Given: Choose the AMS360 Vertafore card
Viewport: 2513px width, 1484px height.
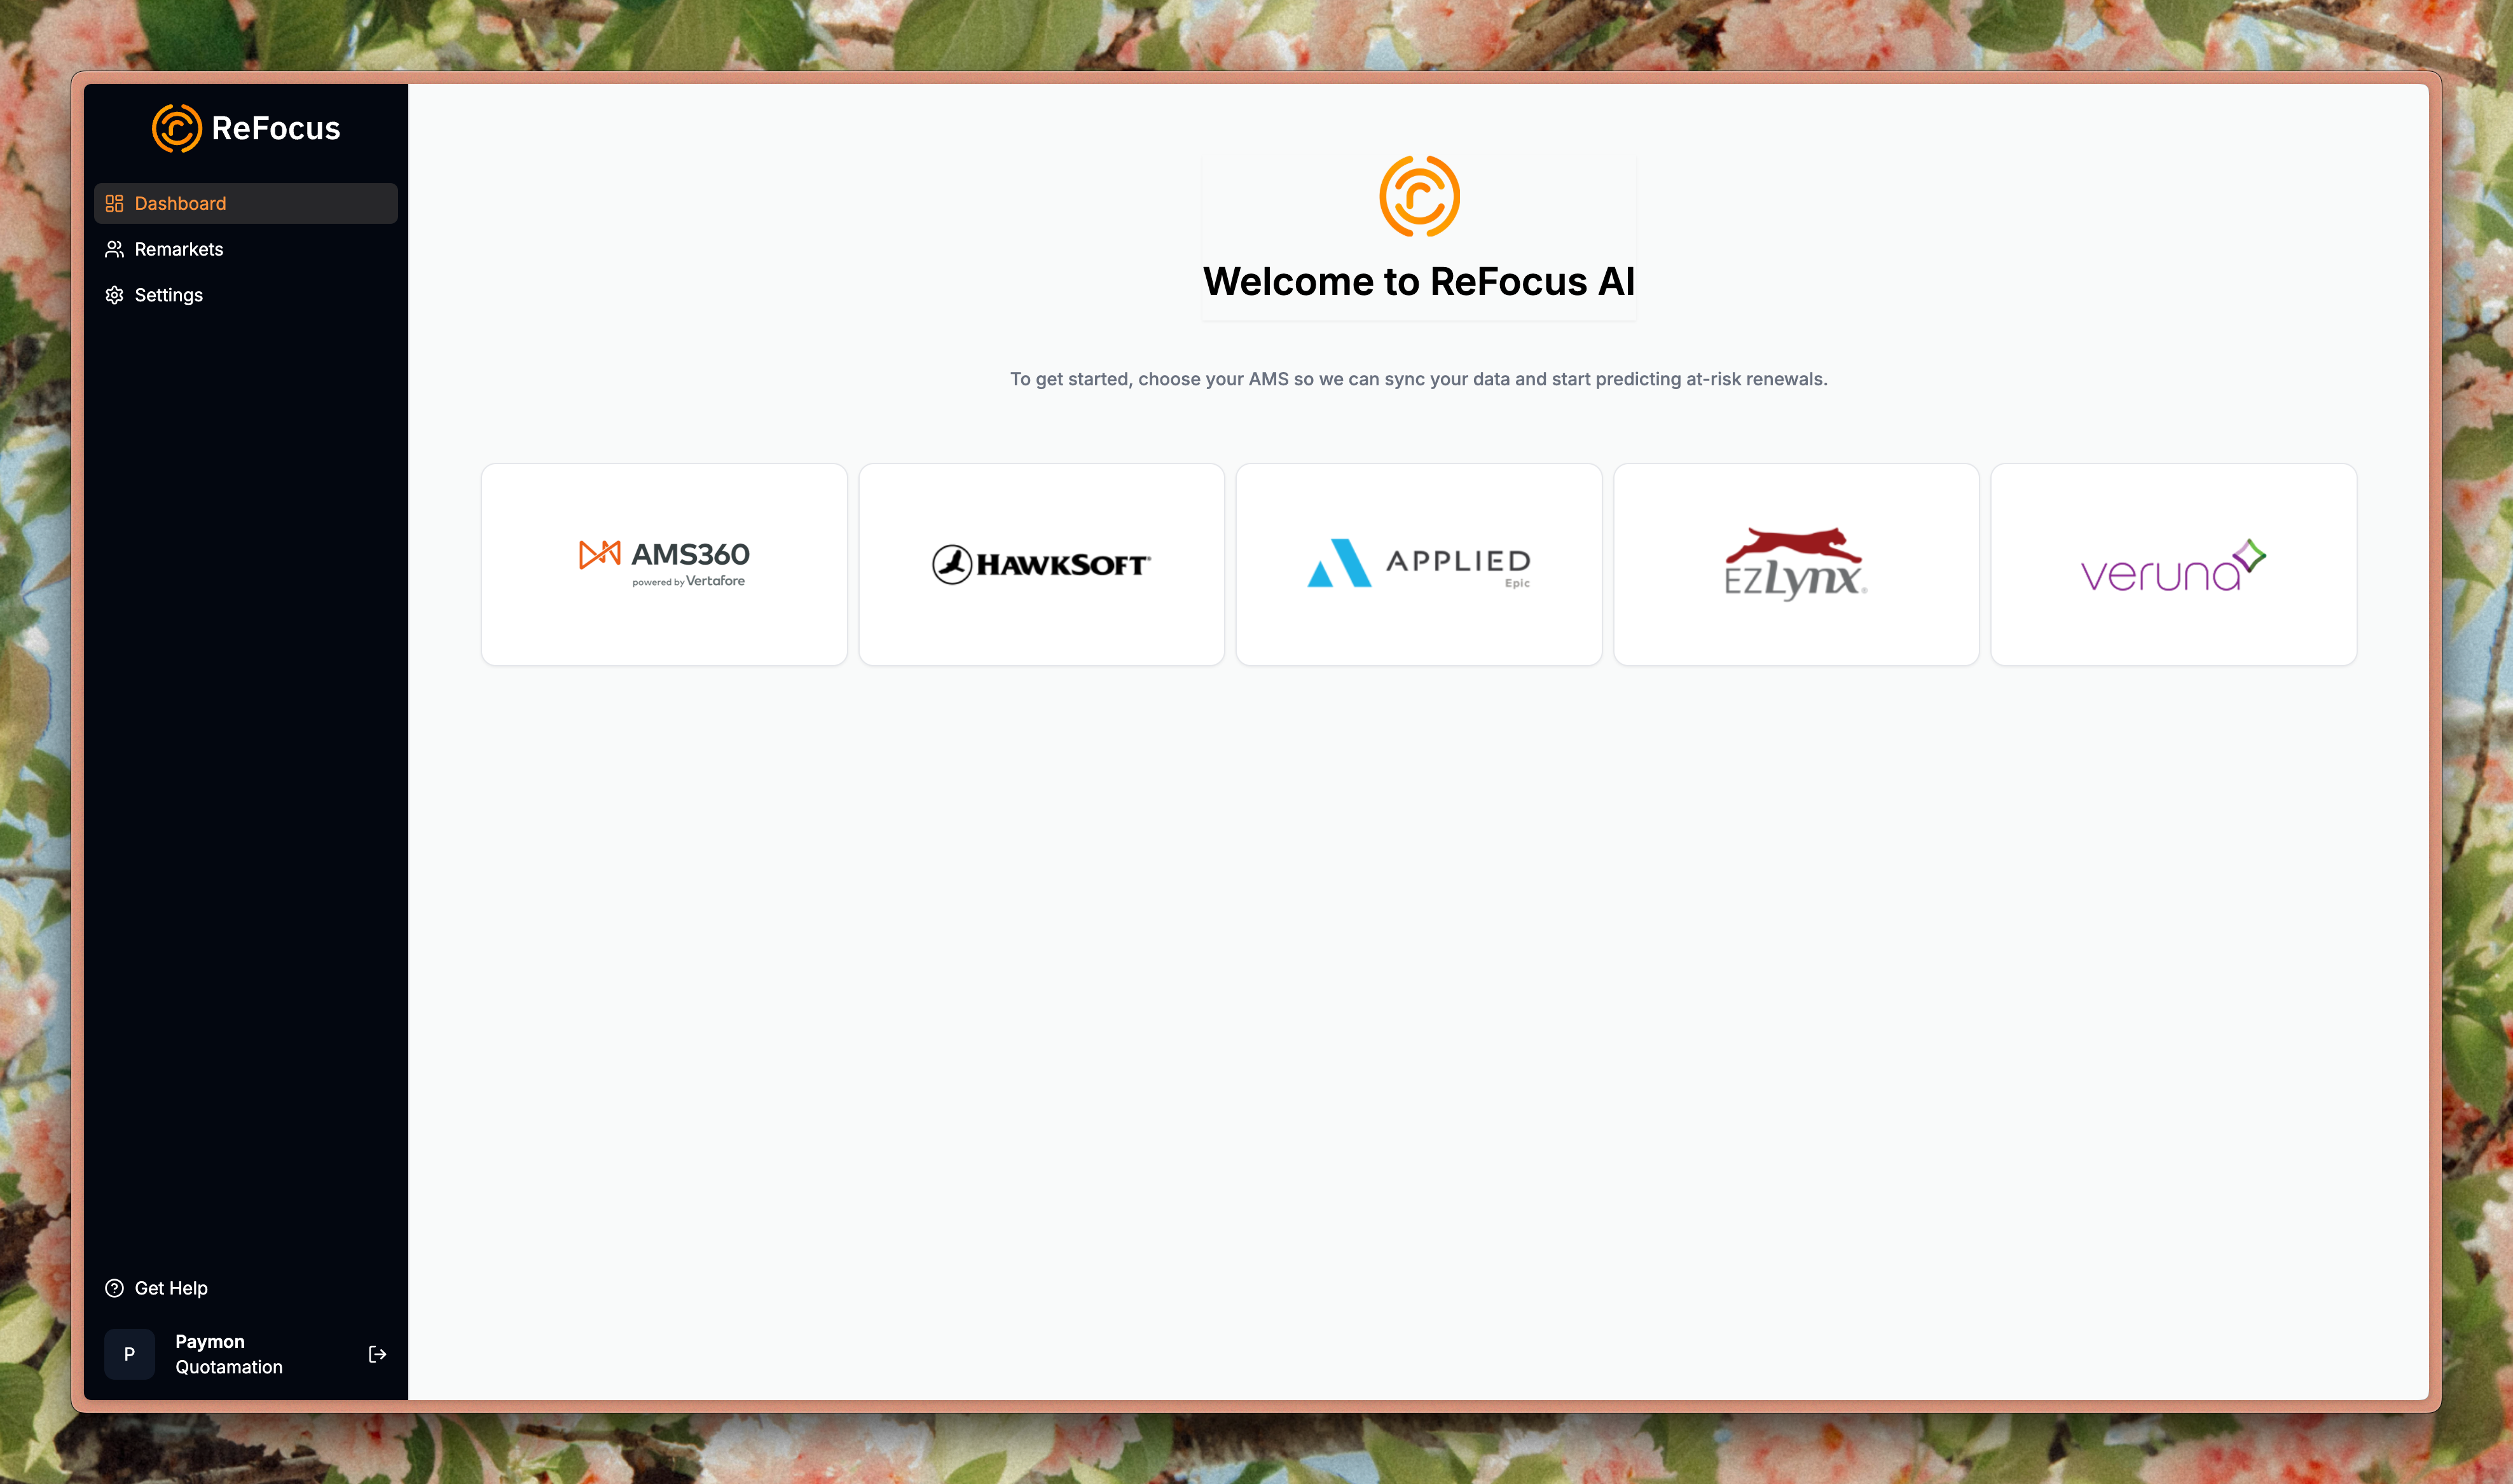Looking at the screenshot, I should 664,564.
